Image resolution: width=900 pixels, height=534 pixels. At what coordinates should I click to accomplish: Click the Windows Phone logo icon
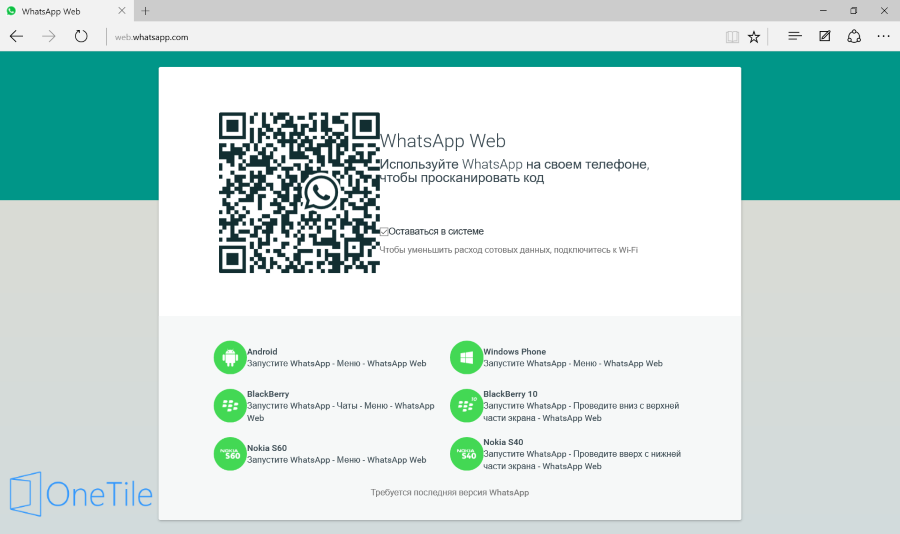(x=466, y=357)
